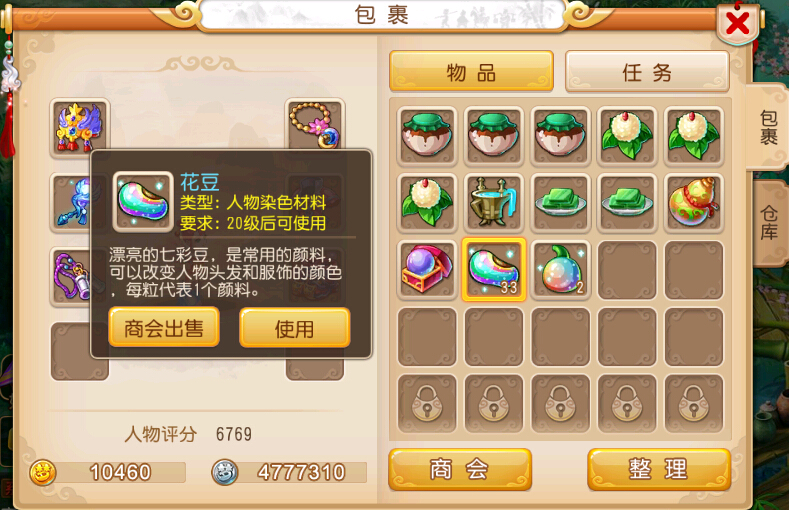Open the equipped purple belt slot
Viewport: 789px width, 510px height.
click(70, 277)
